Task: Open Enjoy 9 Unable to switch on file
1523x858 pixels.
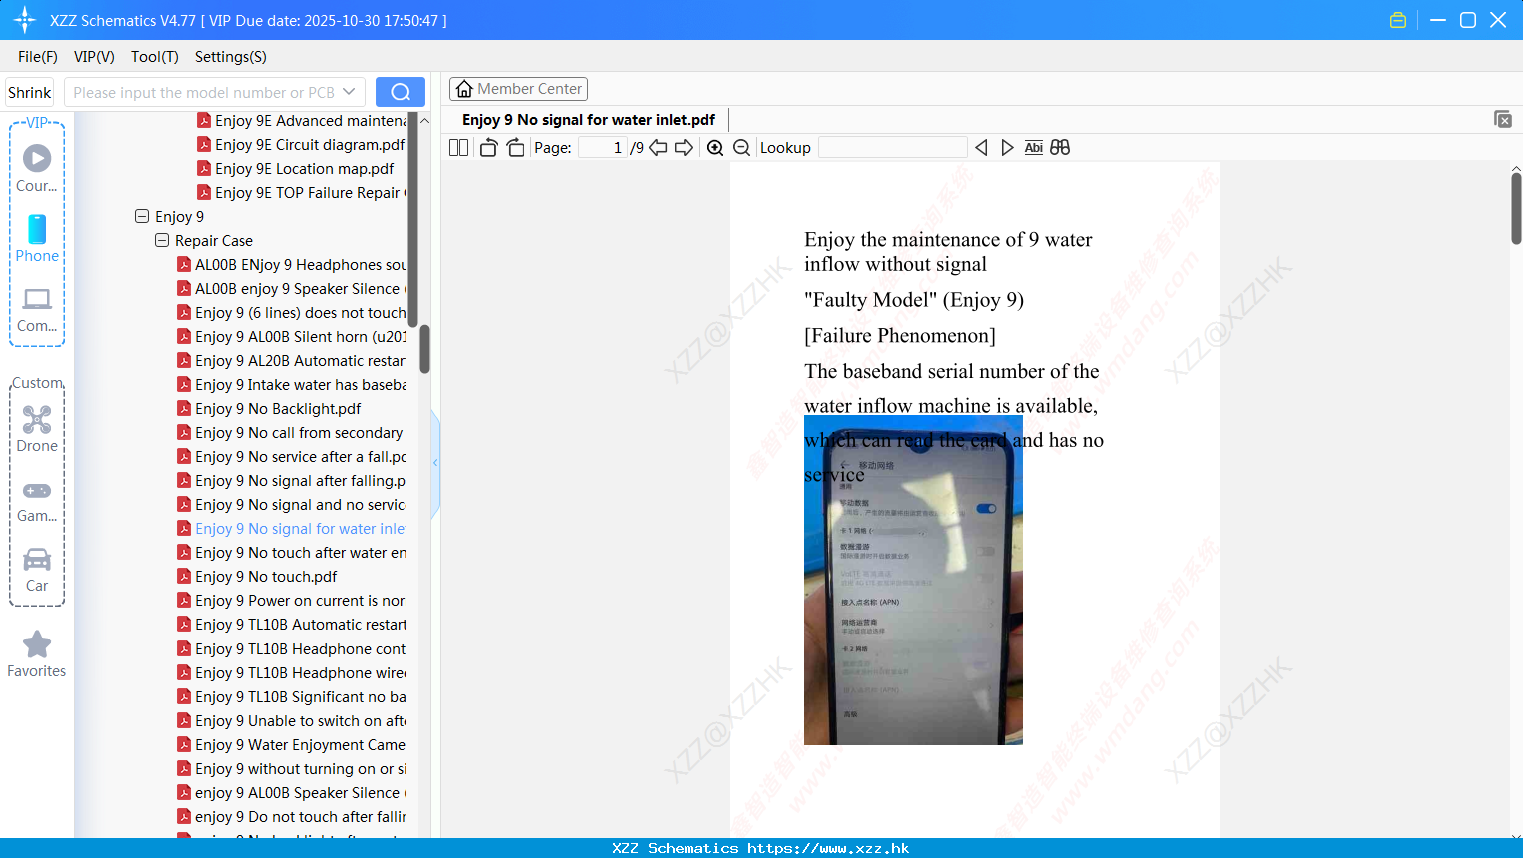Action: tap(292, 720)
